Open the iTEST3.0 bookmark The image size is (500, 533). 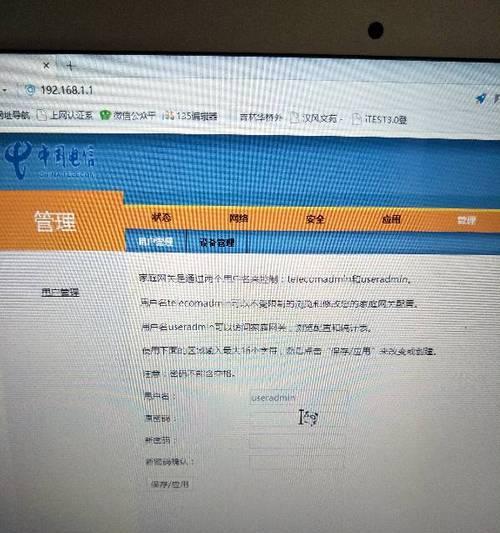[x=380, y=119]
